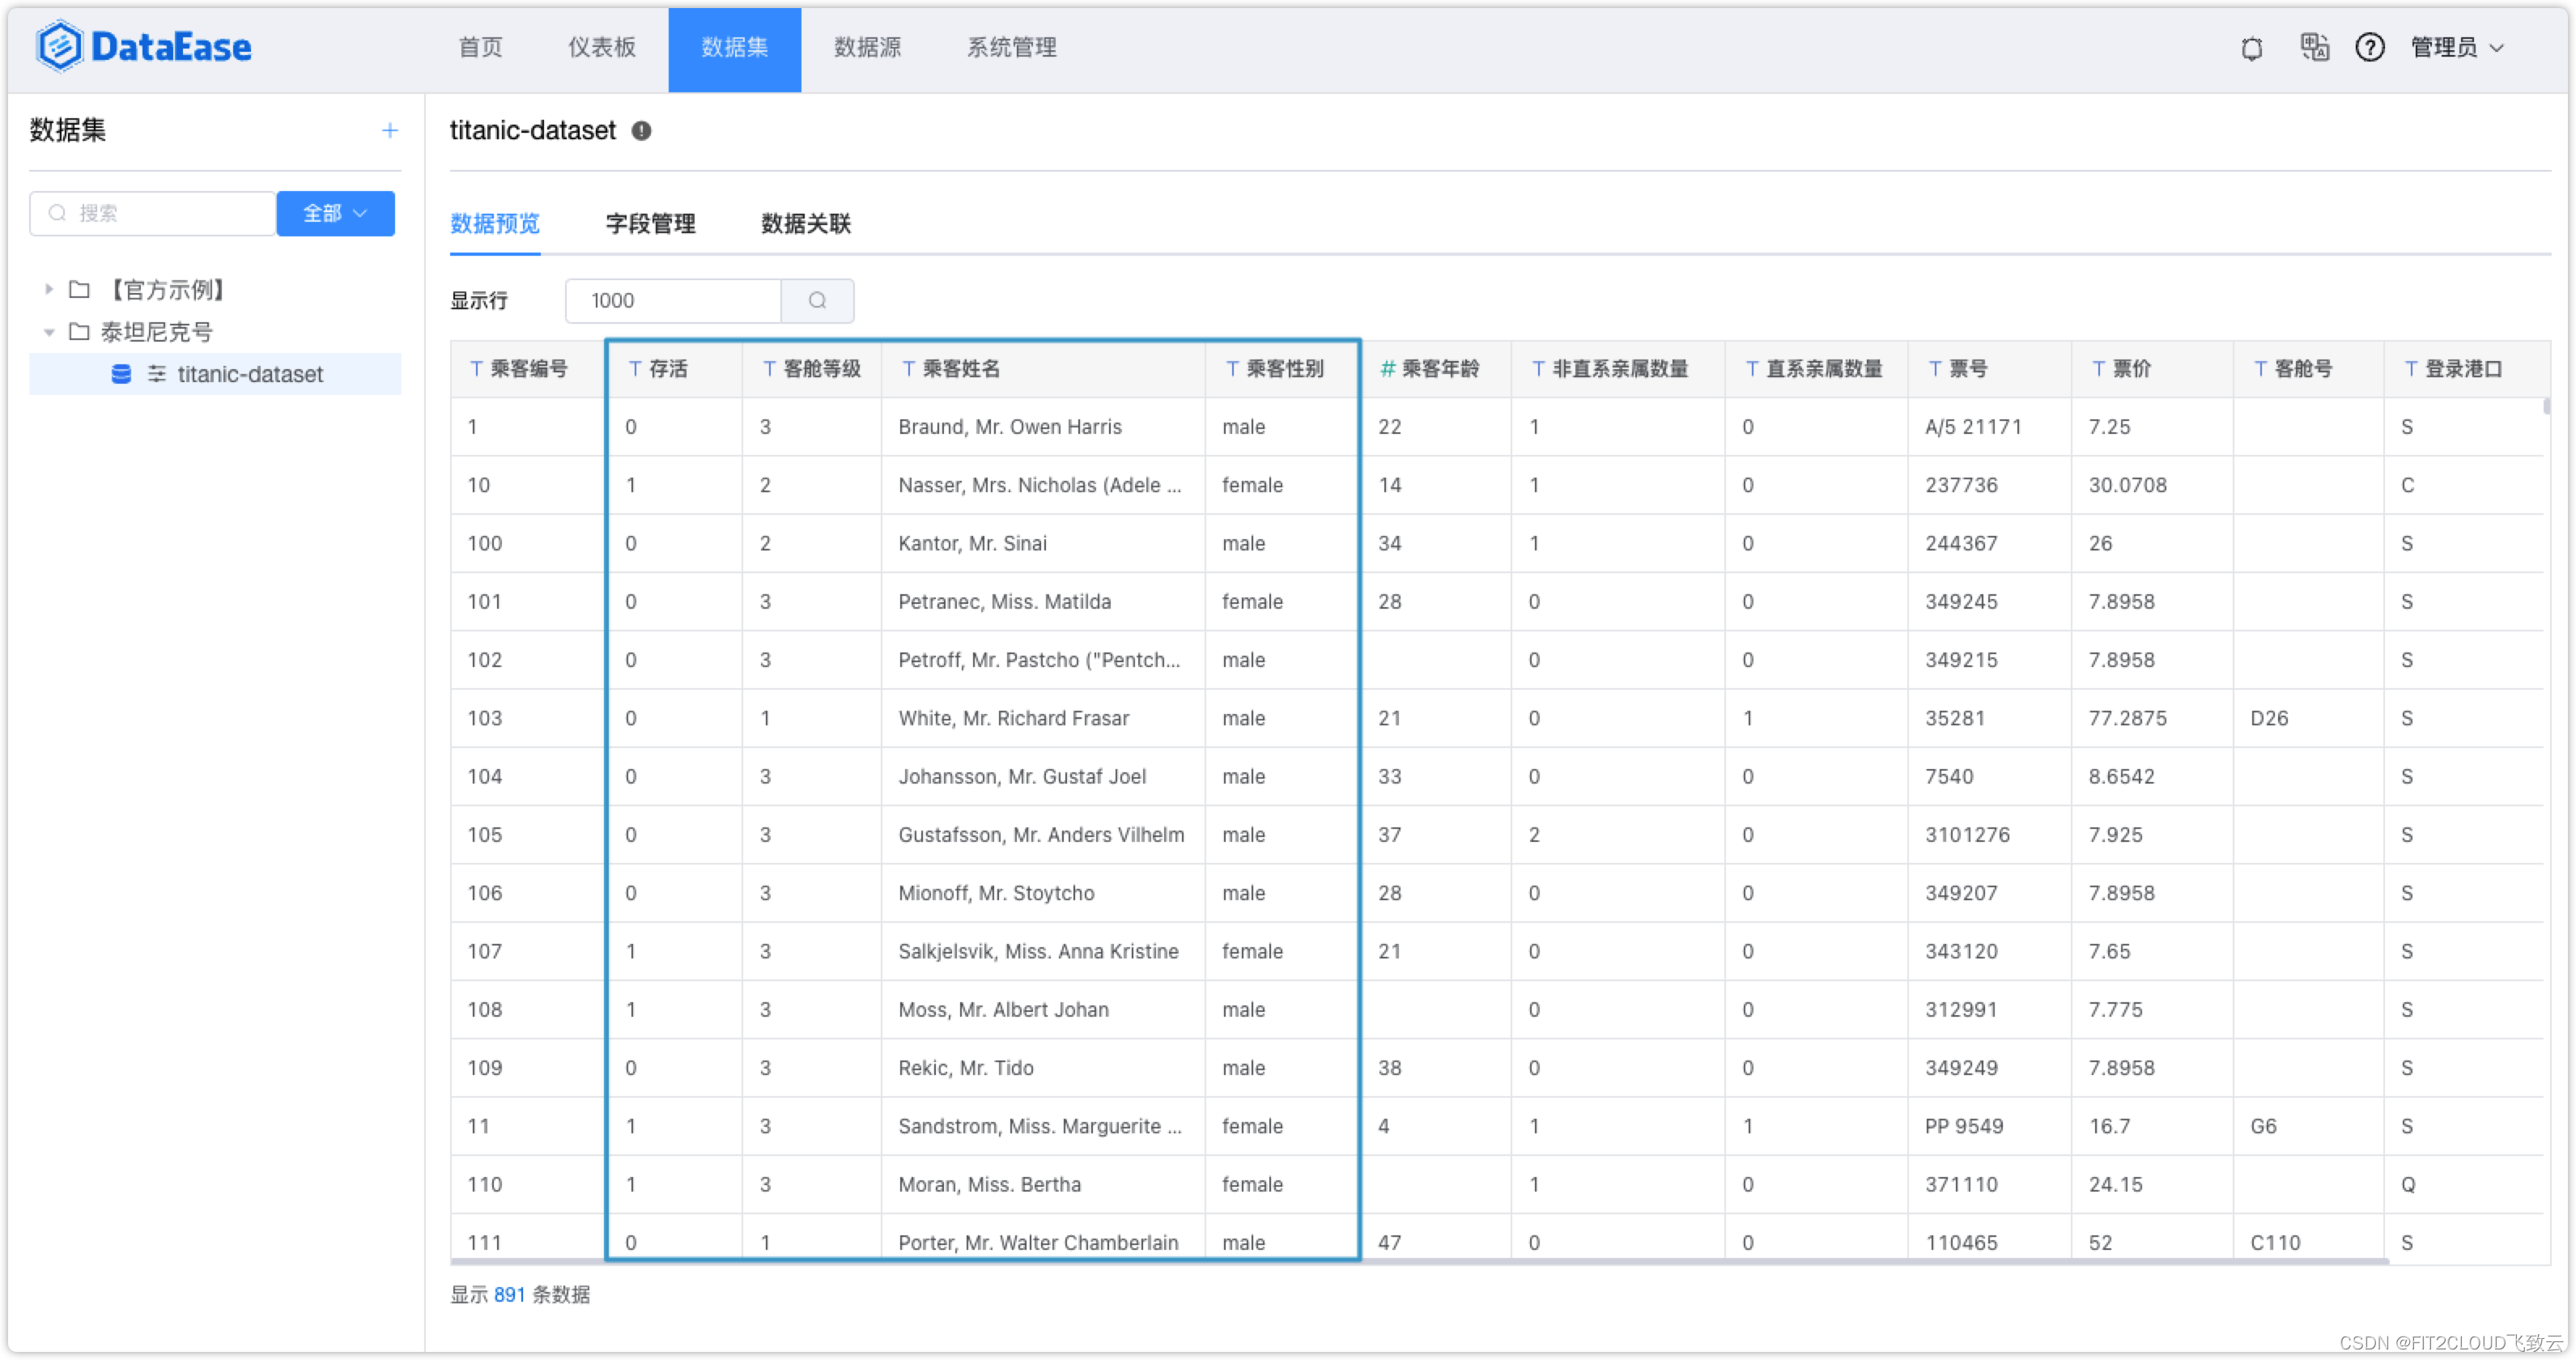2576x1360 pixels.
Task: Click the 非直系亲属数量 column header
Action: tap(1618, 369)
